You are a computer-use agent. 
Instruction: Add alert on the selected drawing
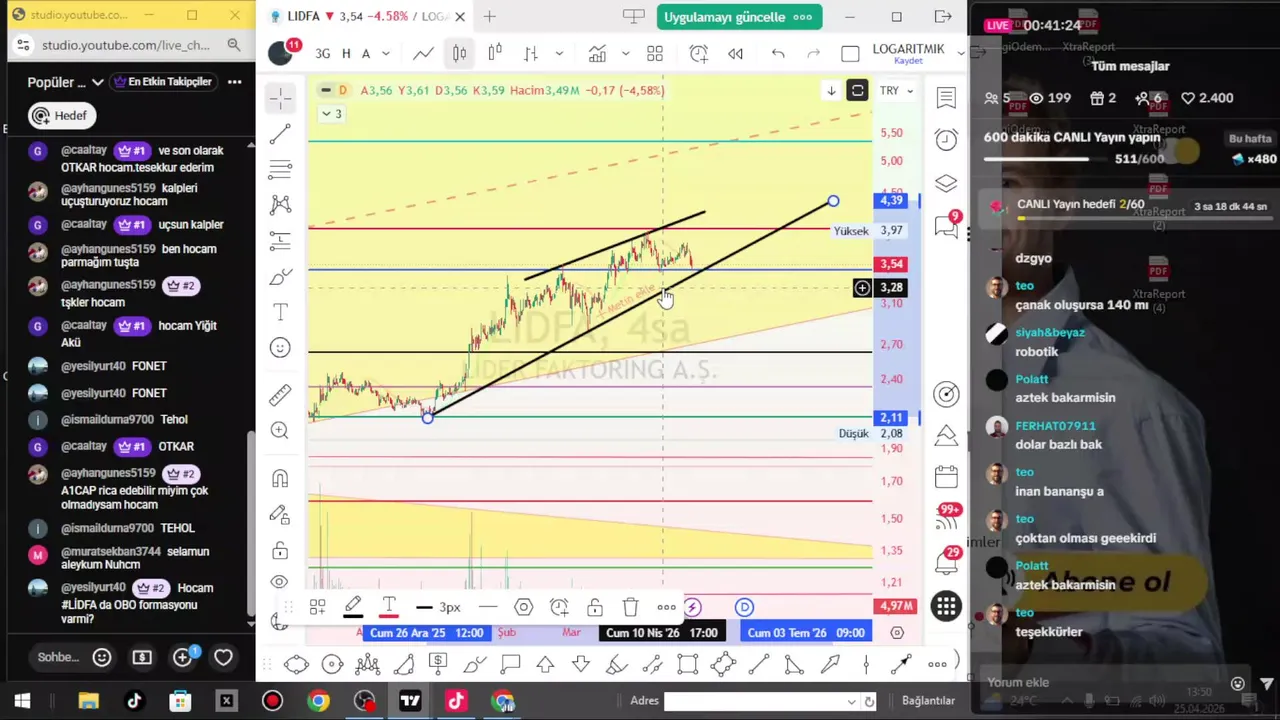coord(559,607)
